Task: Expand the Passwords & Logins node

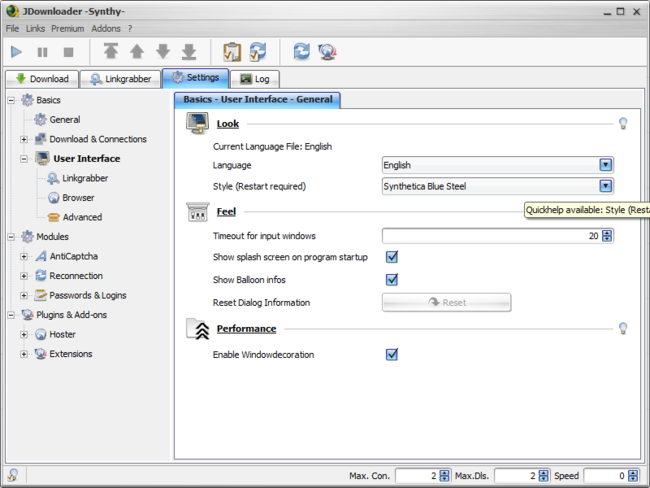Action: (x=24, y=295)
